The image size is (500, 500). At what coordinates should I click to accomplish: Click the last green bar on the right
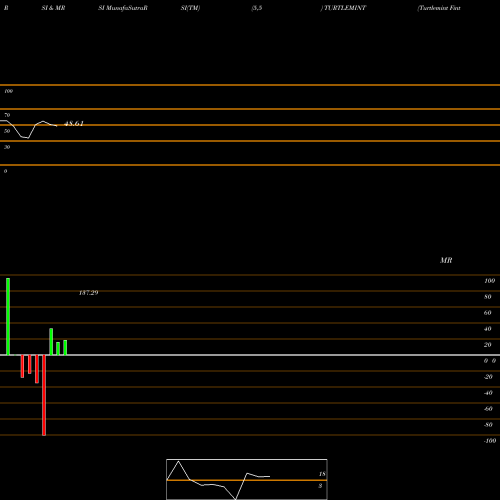pyautogui.click(x=65, y=347)
